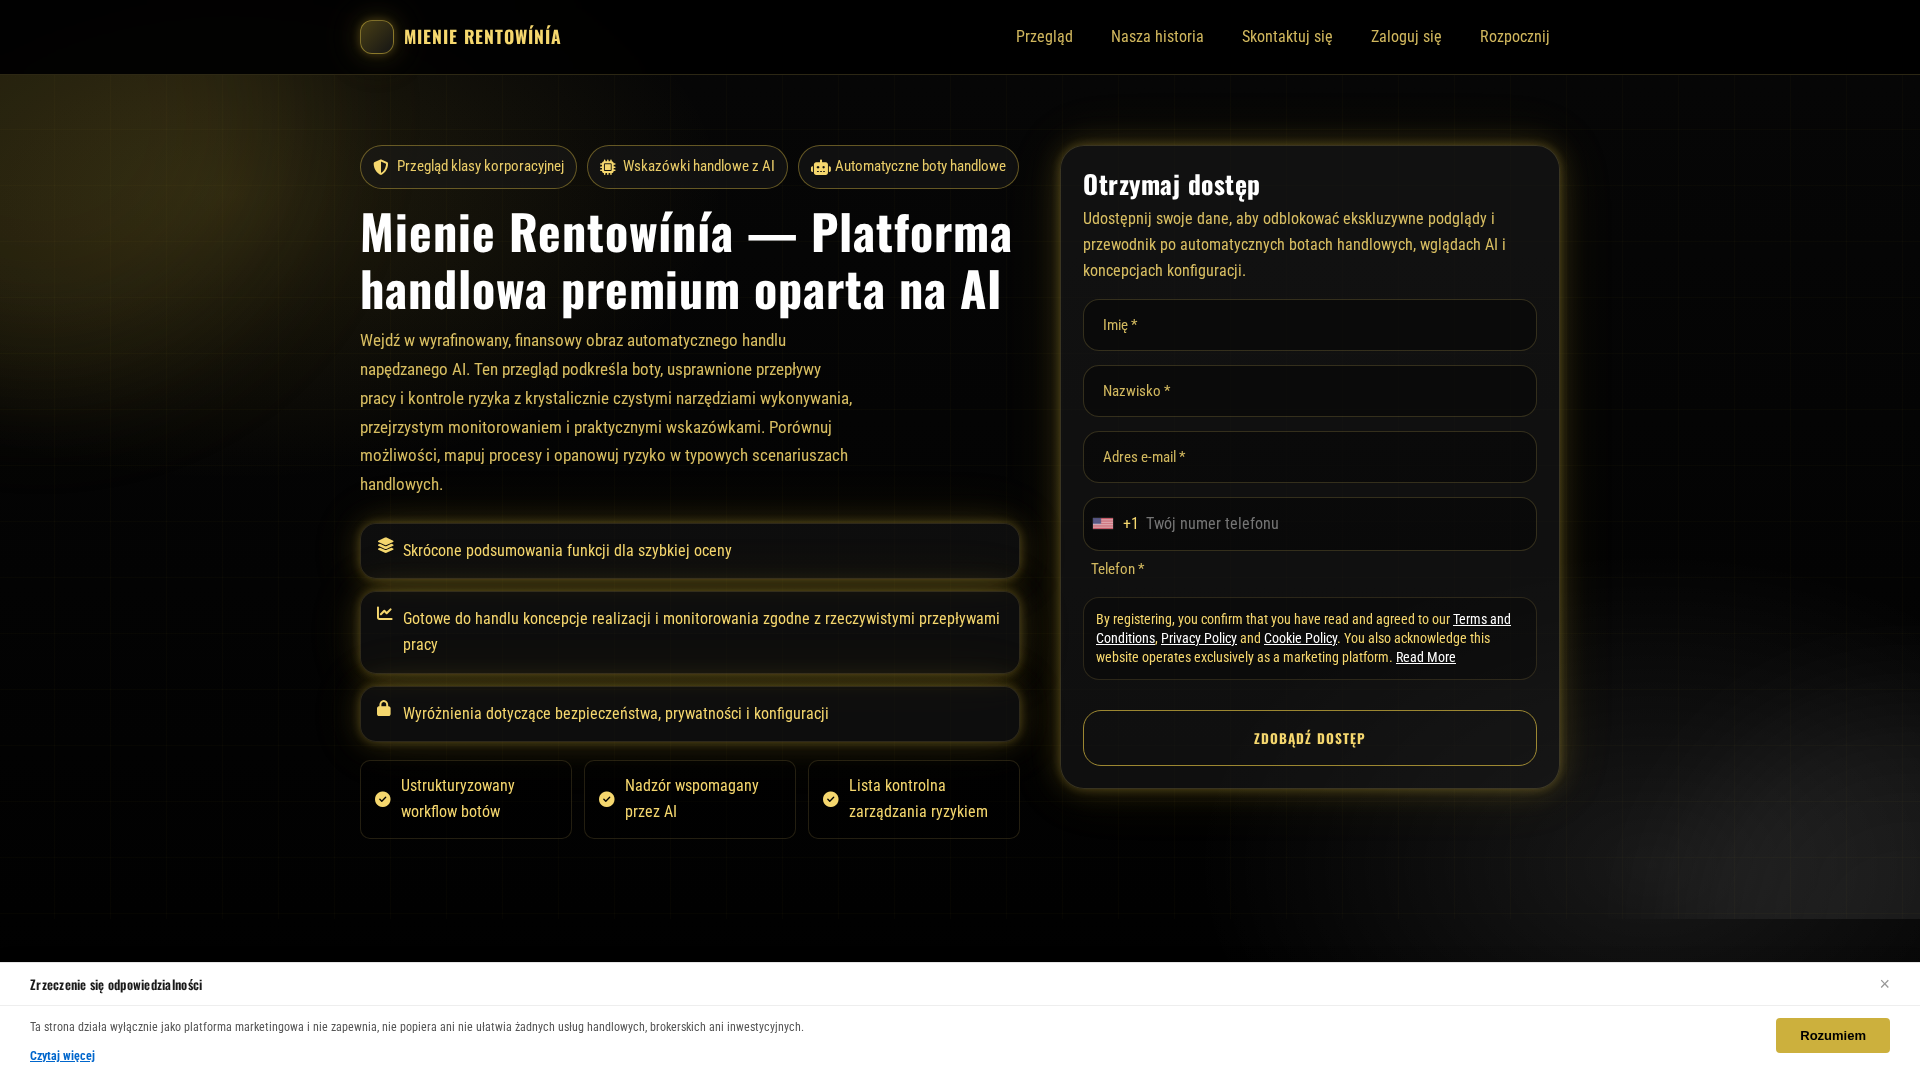Follow the Czytaj więcej link
The height and width of the screenshot is (1080, 1920).
pos(62,1056)
